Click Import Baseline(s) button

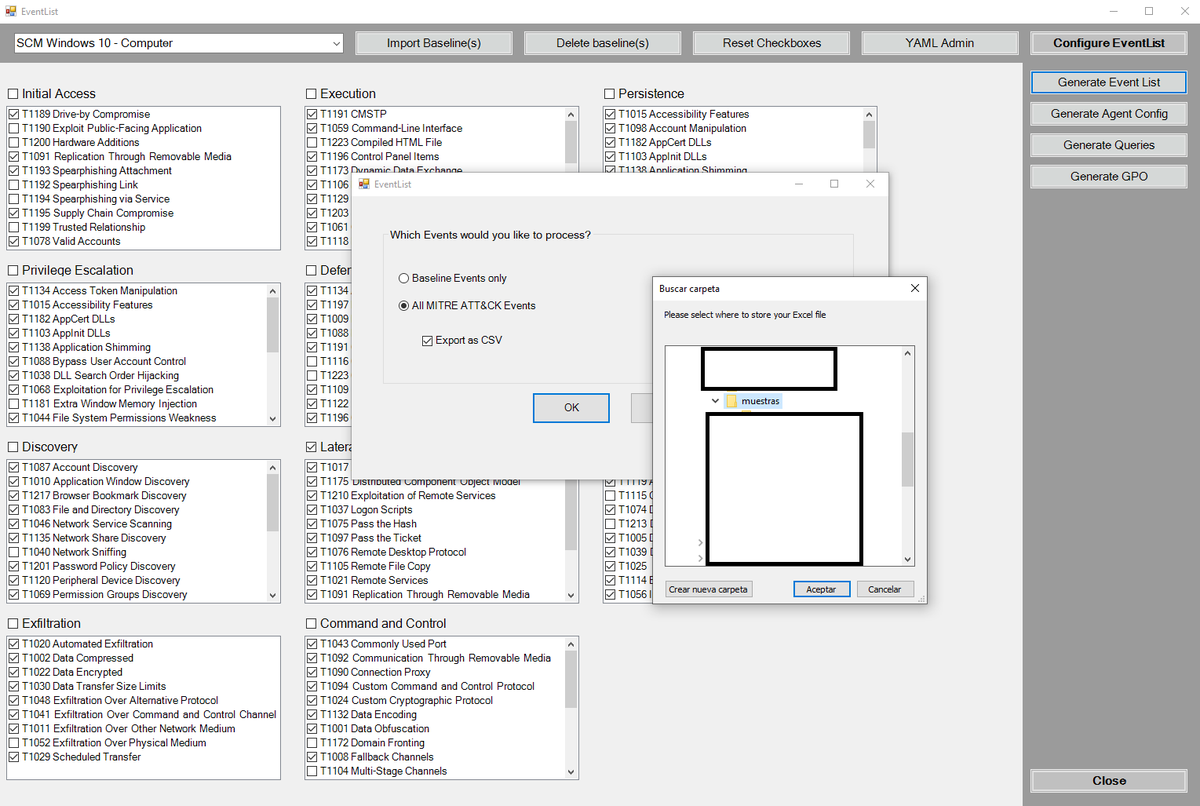click(434, 43)
